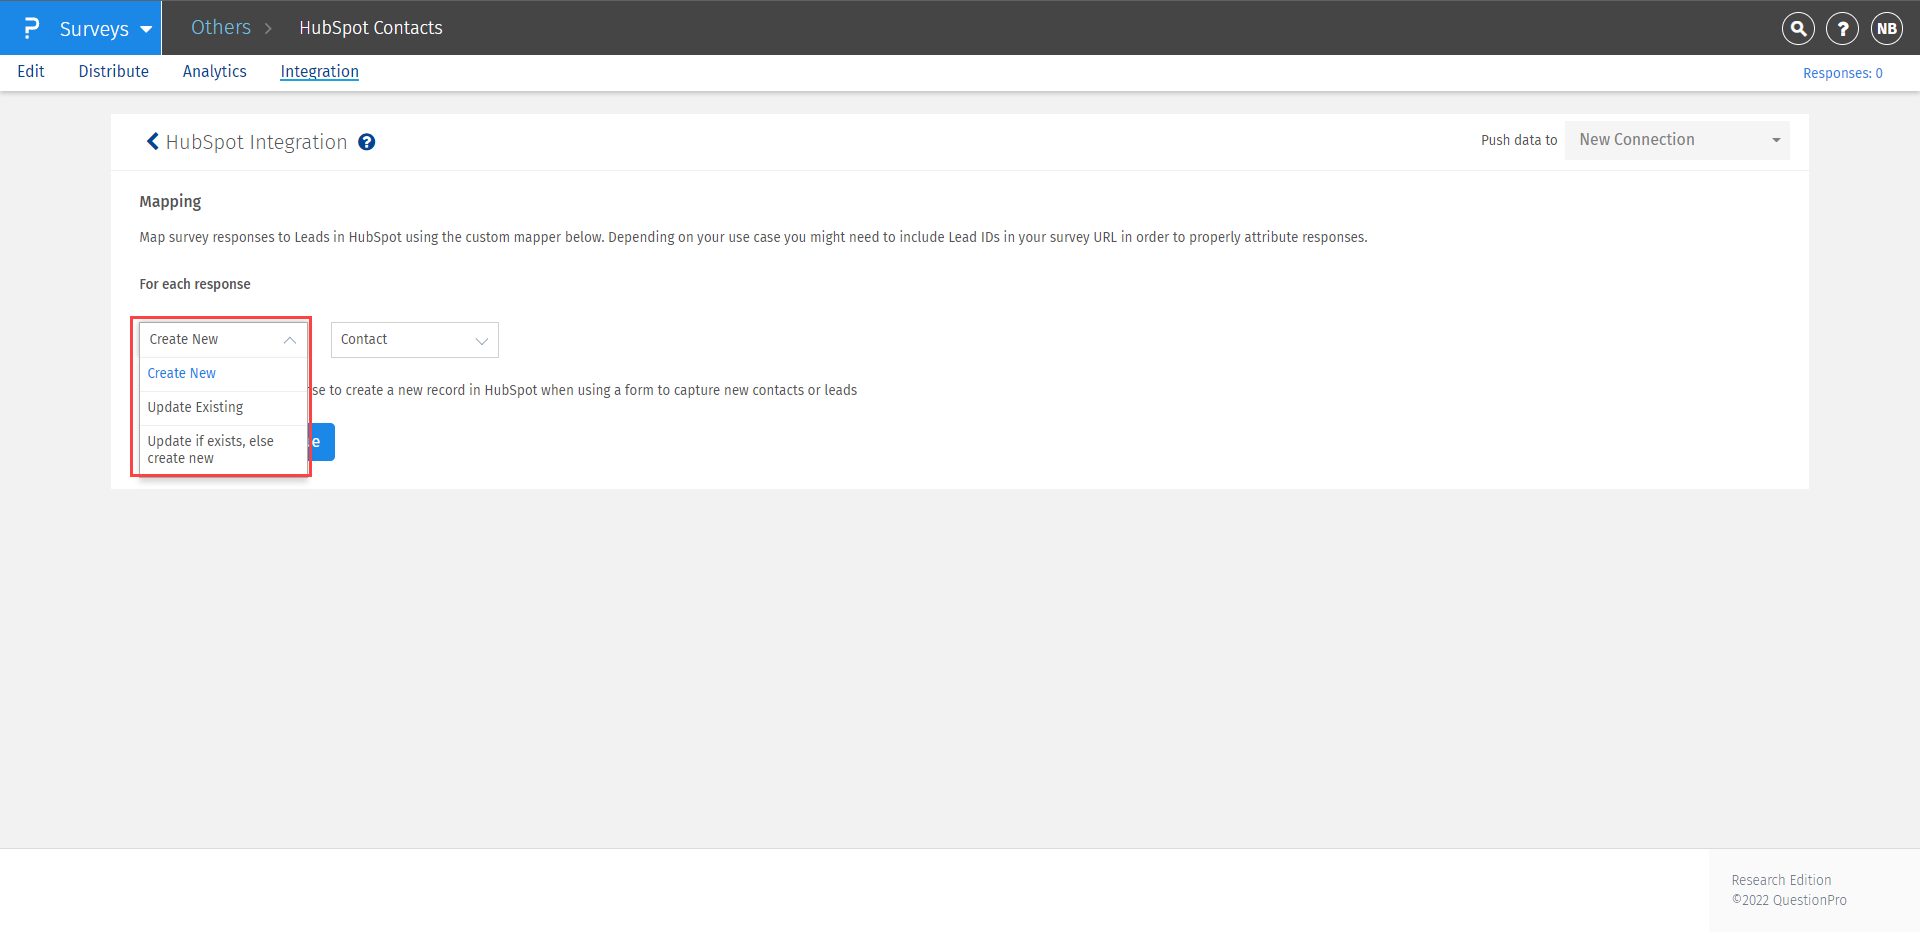This screenshot has width=1920, height=932.
Task: Open the Responses: 0 link
Action: coord(1843,73)
